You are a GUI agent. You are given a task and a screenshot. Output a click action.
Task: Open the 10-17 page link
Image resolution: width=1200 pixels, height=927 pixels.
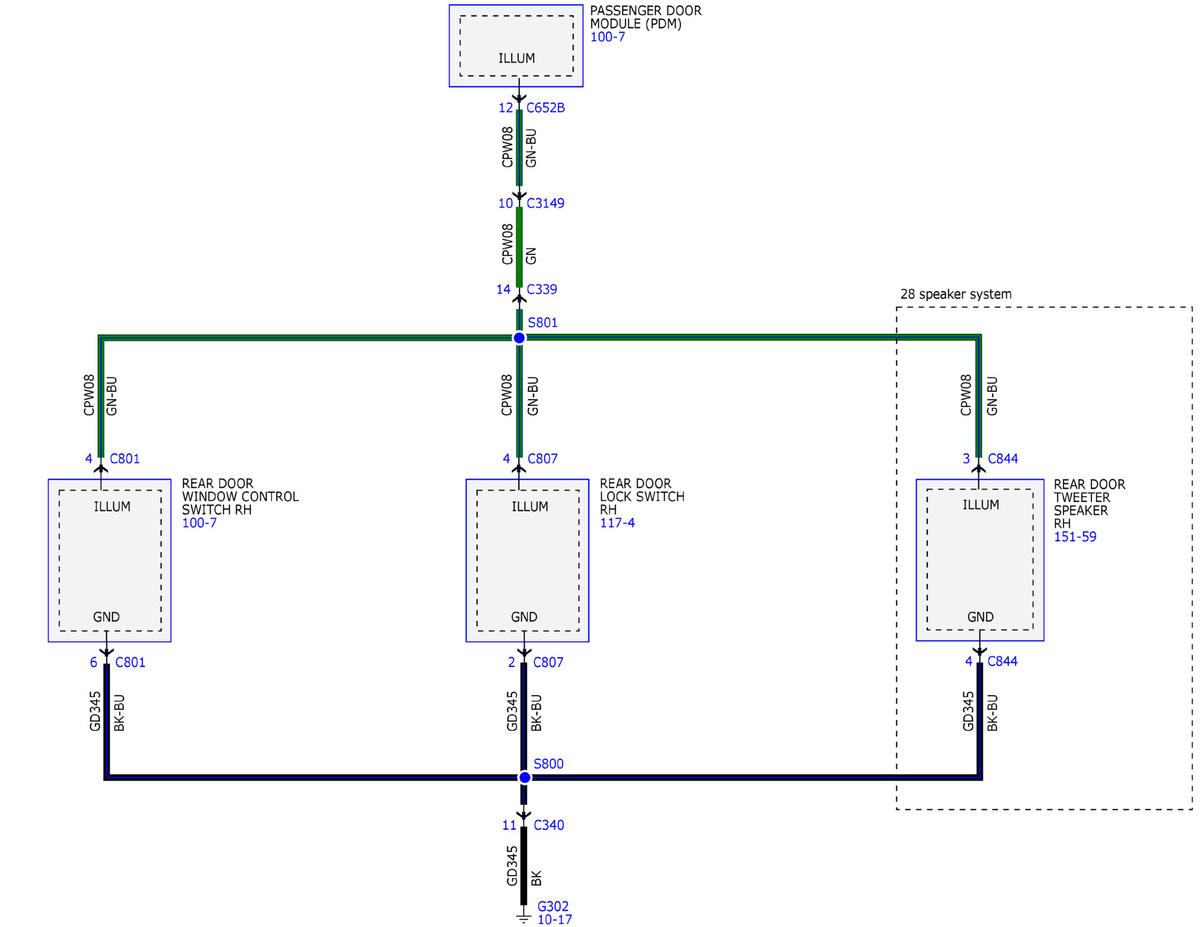click(x=555, y=920)
